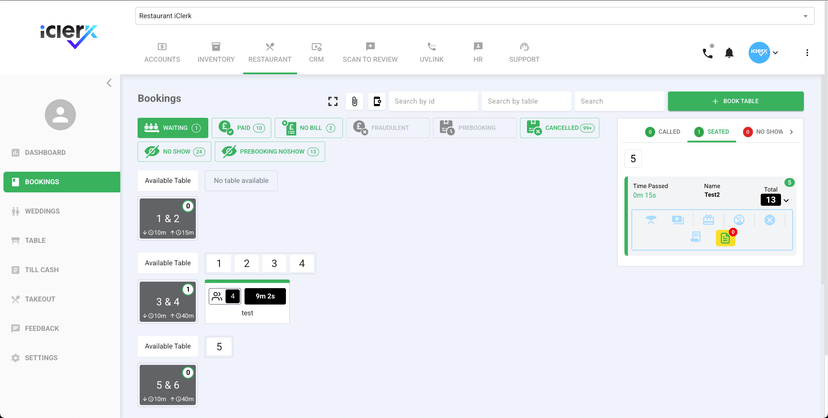Click the Search by table field
828x418 pixels.
coord(525,101)
